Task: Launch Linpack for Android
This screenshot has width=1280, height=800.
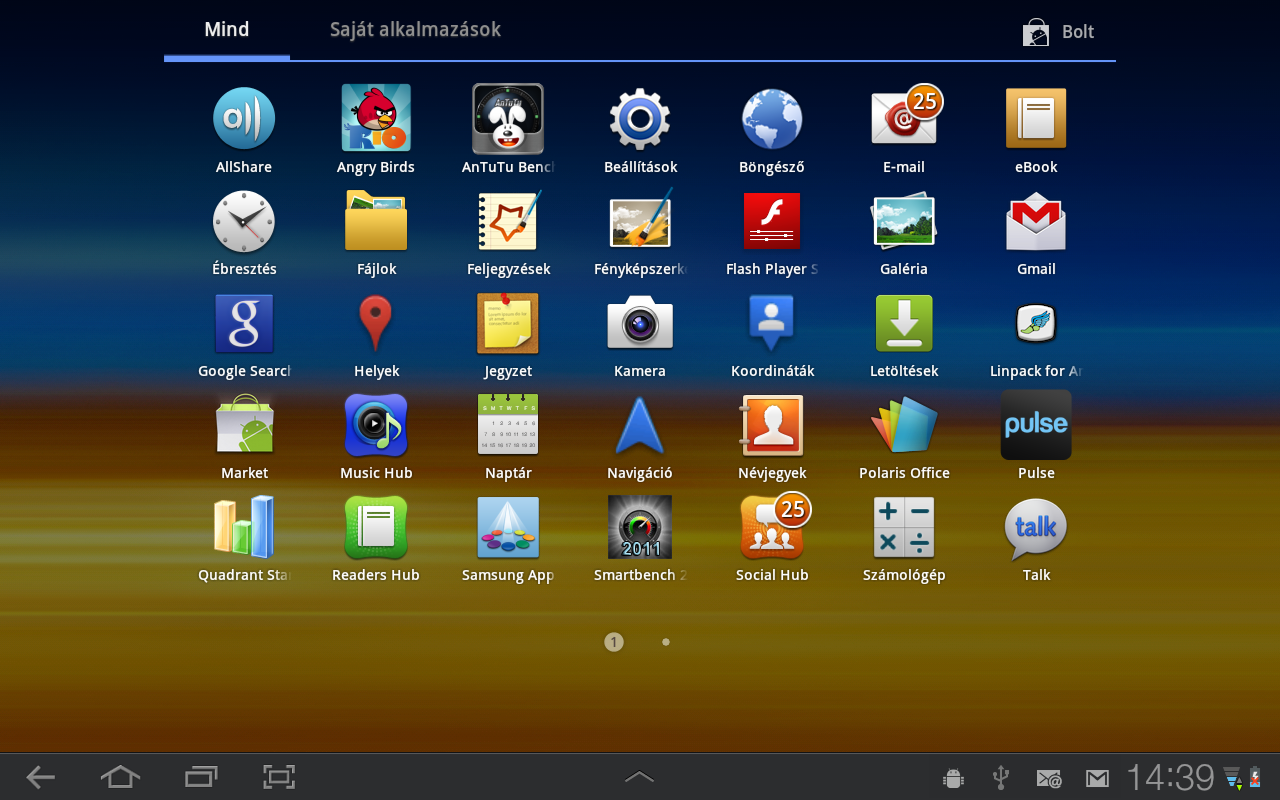Action: coord(1036,323)
